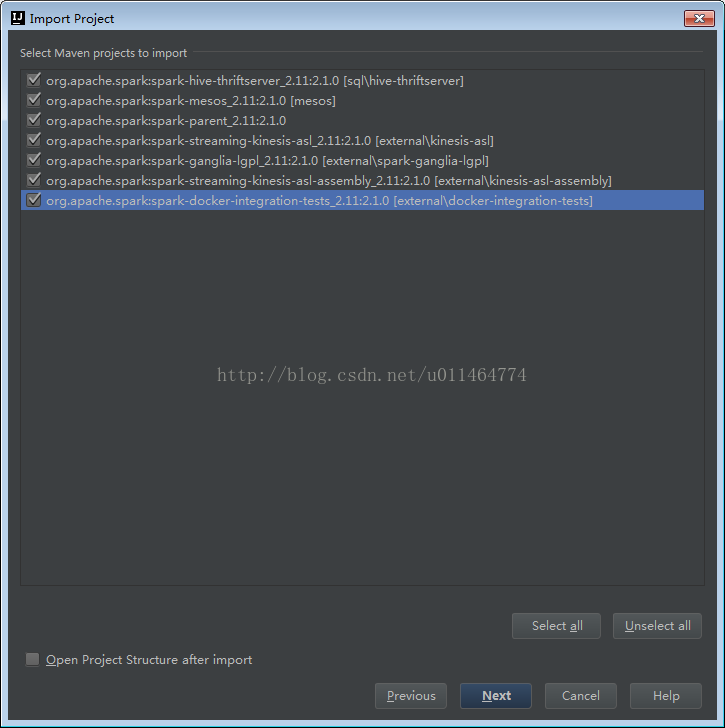The height and width of the screenshot is (728, 725).
Task: Uncheck the spark-mesos project checkbox
Action: 34,100
